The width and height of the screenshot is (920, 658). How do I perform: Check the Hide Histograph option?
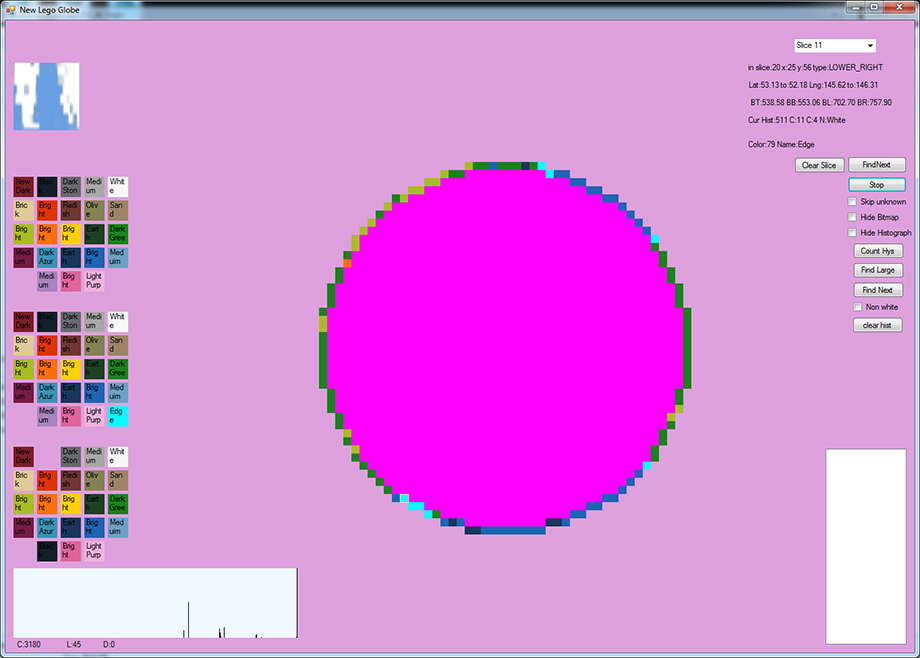pyautogui.click(x=853, y=233)
